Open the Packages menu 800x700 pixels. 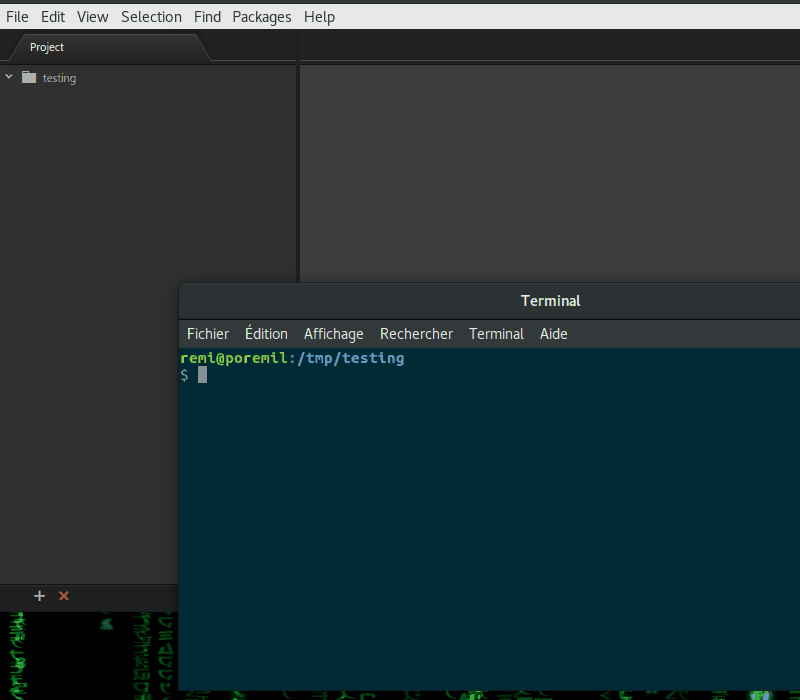point(261,16)
